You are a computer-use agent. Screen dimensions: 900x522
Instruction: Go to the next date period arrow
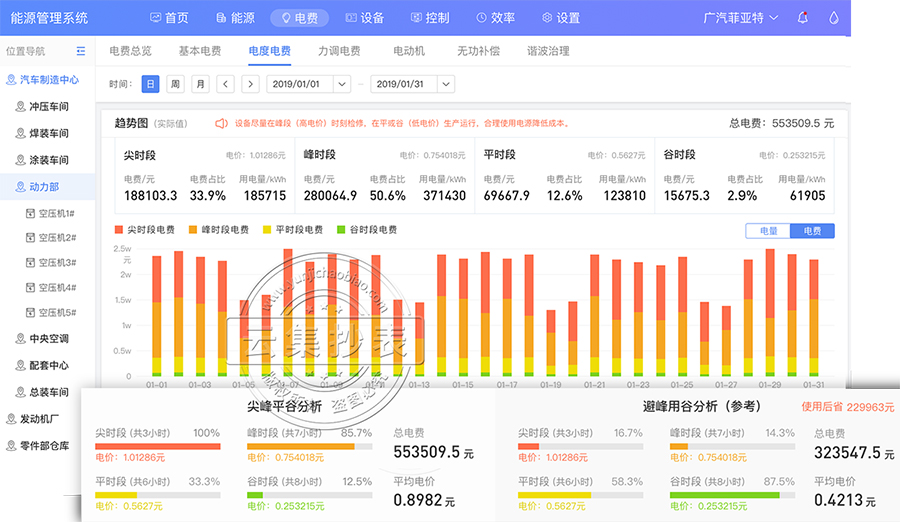point(250,85)
